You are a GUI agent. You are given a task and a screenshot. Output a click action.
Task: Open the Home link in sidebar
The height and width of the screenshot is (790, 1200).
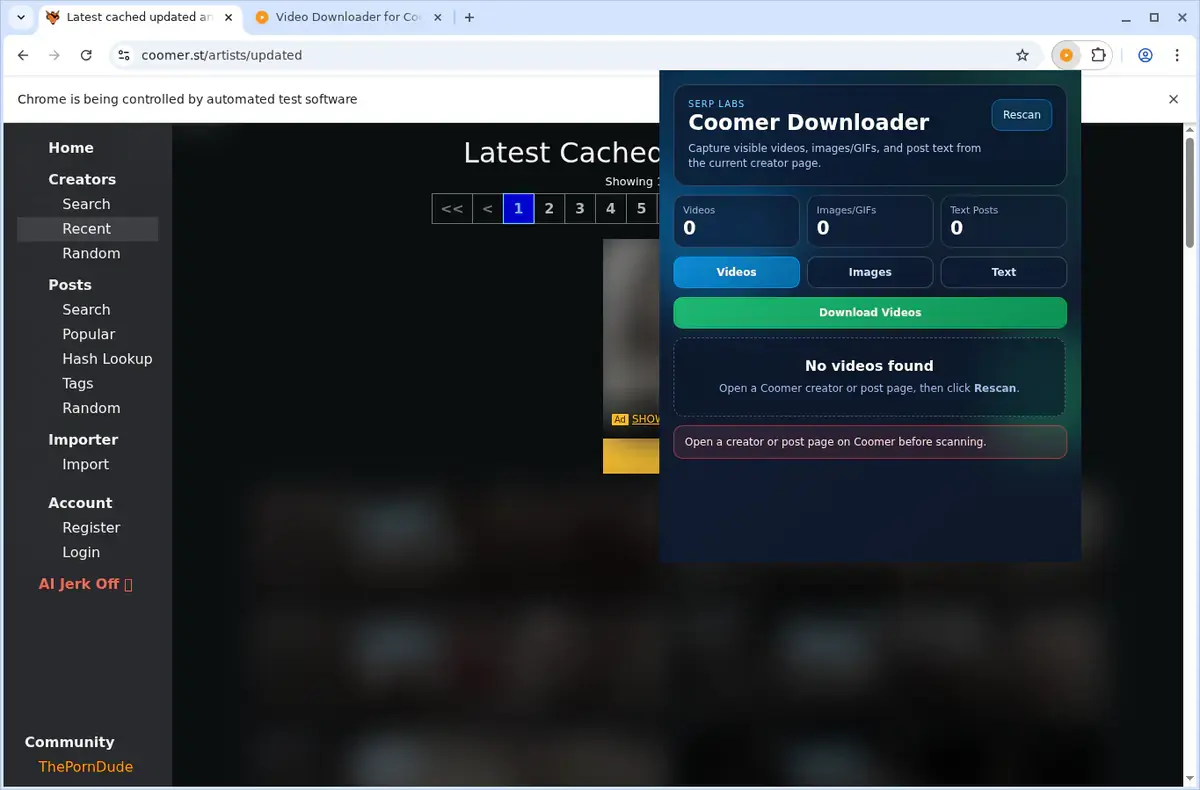click(x=71, y=148)
